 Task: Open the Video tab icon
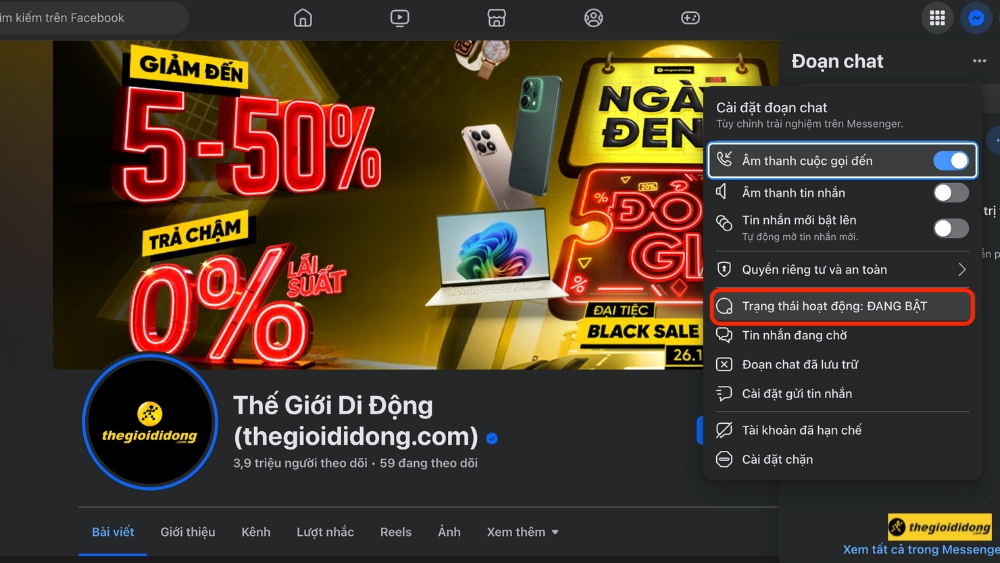(400, 18)
